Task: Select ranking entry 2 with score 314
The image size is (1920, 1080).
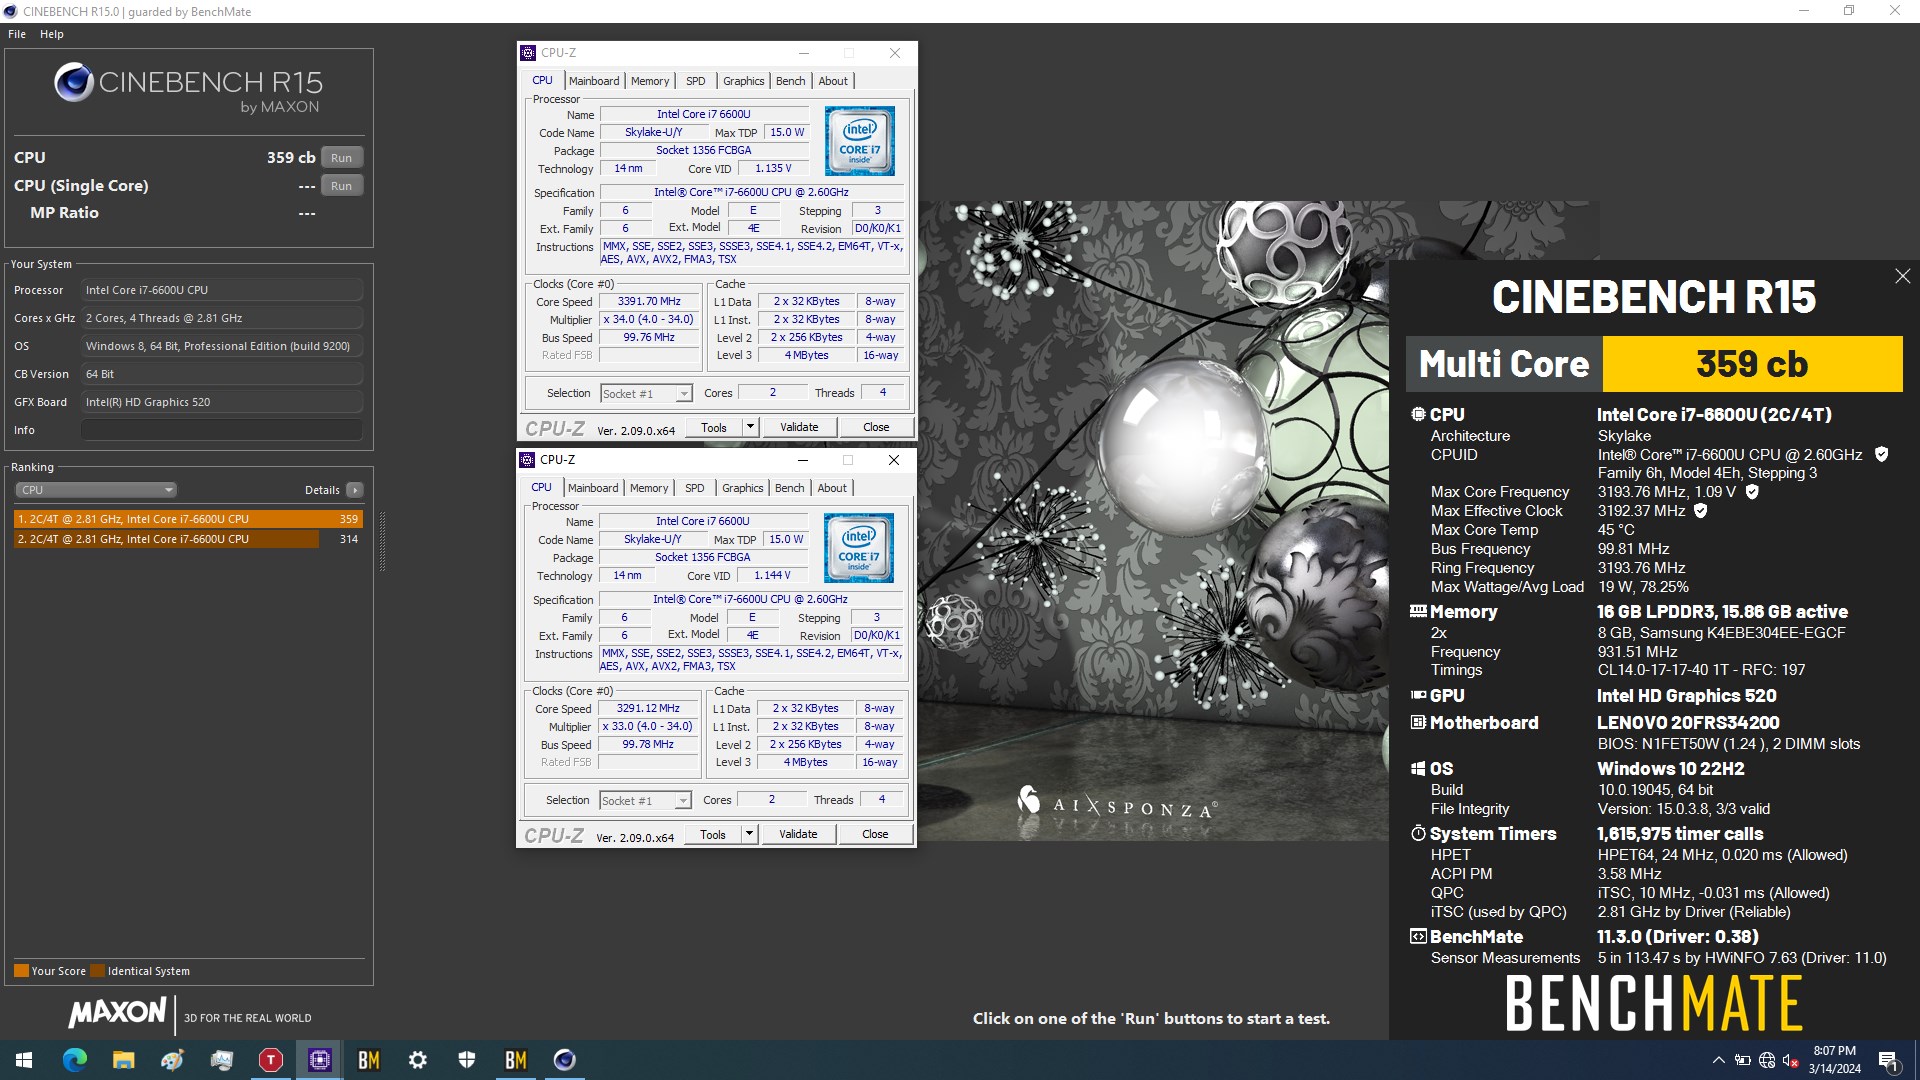Action: (x=188, y=539)
